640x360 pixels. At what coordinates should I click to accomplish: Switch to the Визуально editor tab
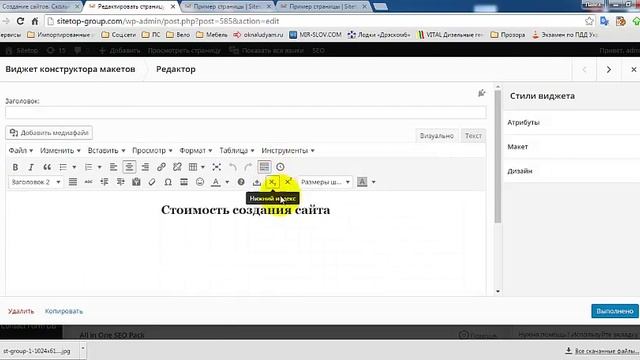coord(436,136)
